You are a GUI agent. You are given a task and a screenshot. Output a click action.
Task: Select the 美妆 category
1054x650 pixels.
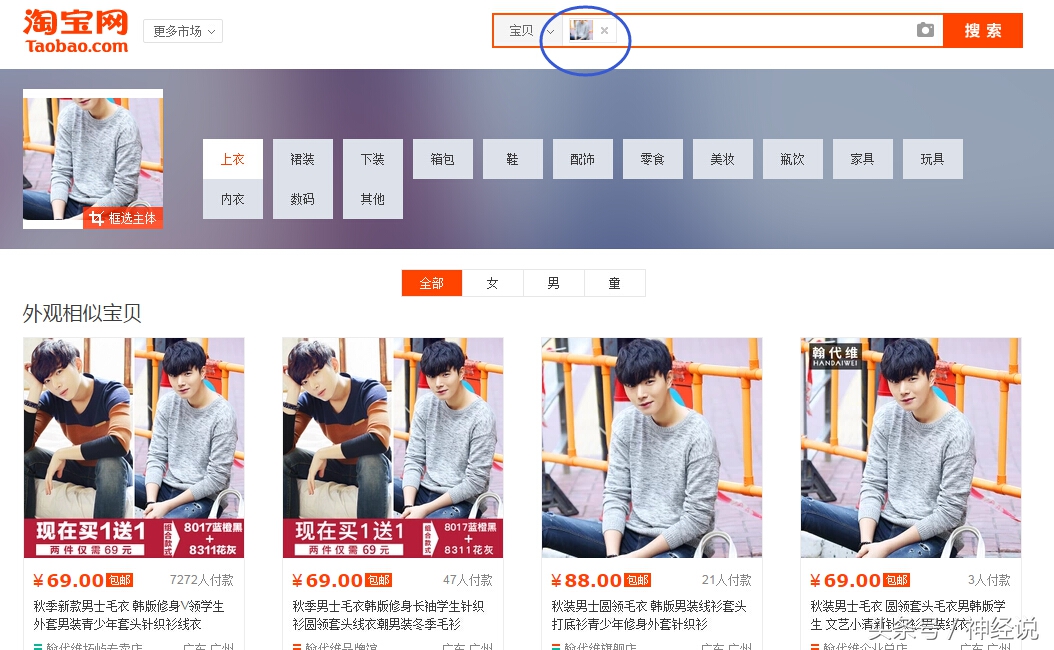click(722, 158)
